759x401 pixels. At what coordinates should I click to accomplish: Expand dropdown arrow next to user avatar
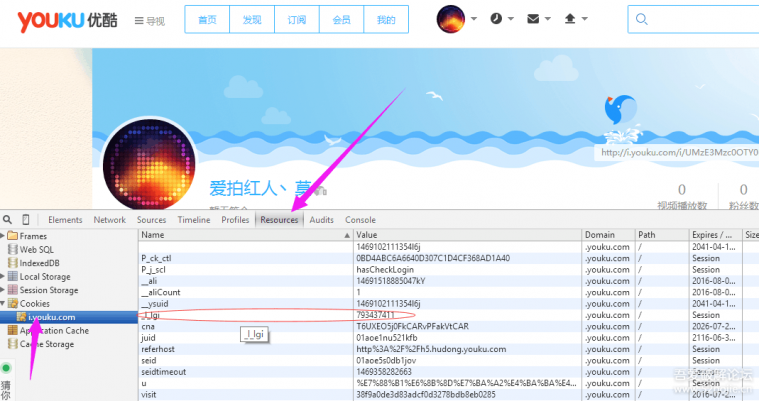(x=473, y=19)
